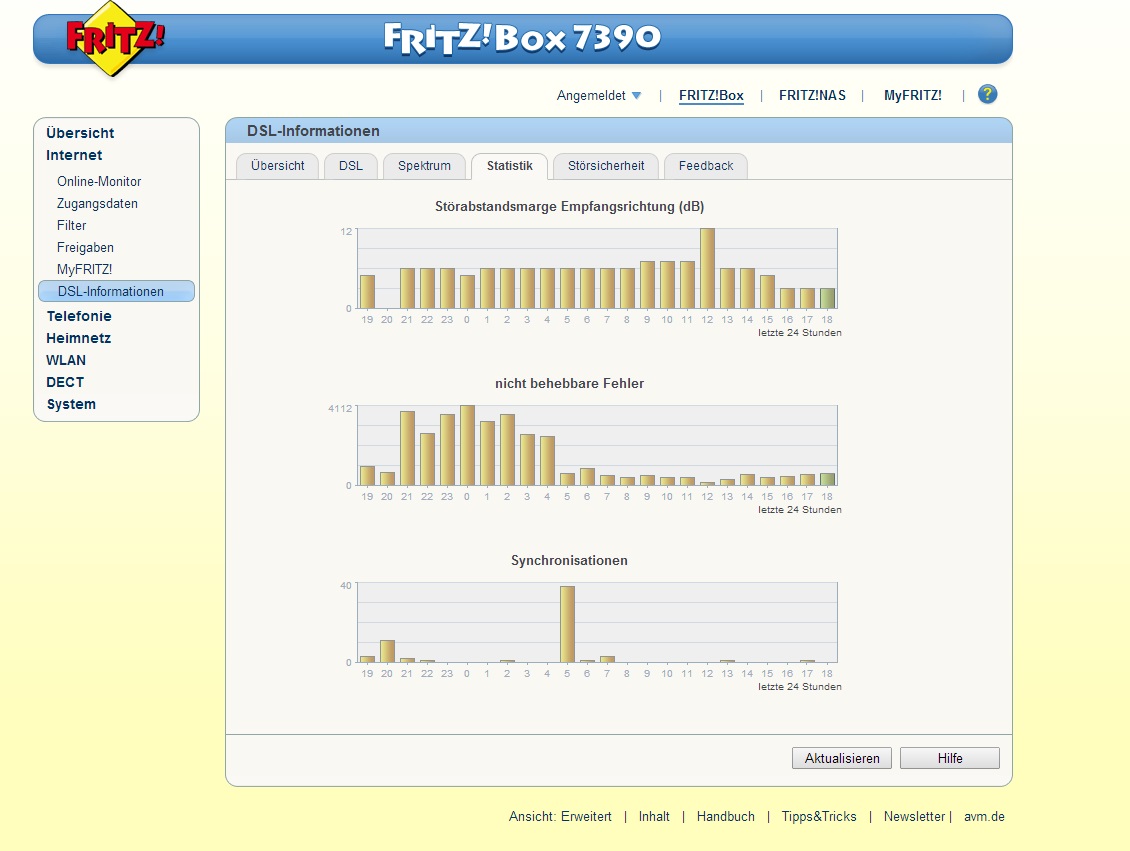This screenshot has width=1130, height=851.
Task: Switch to the Störsicherheit tab
Action: pos(606,166)
